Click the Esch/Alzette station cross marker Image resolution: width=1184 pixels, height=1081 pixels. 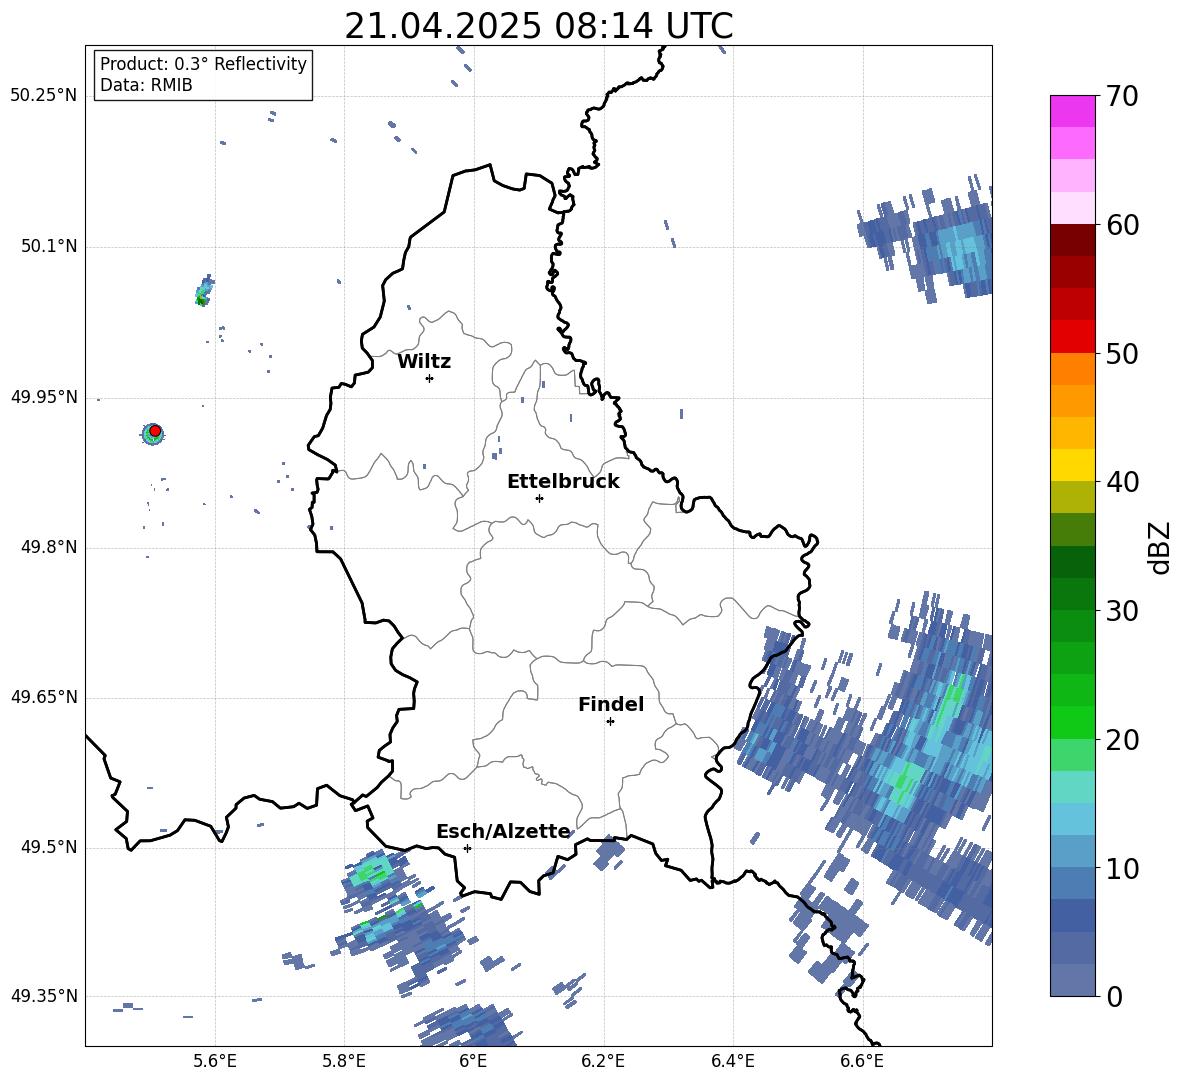[x=467, y=848]
